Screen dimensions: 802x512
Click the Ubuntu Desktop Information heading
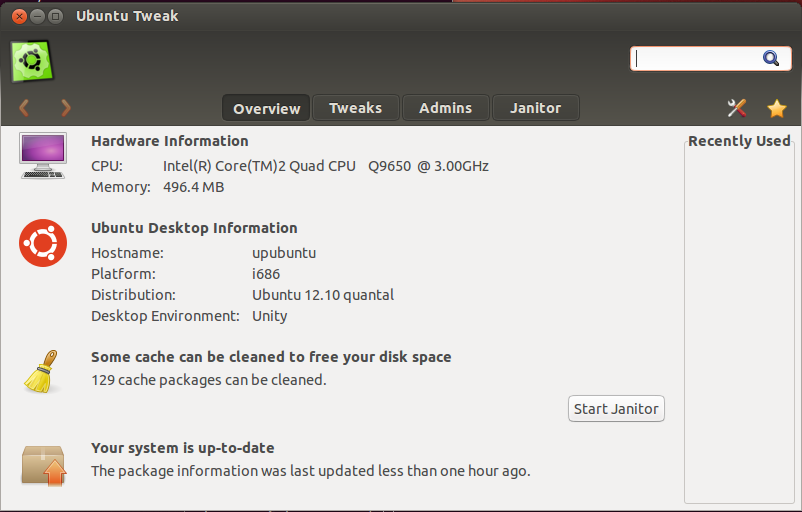pos(194,228)
